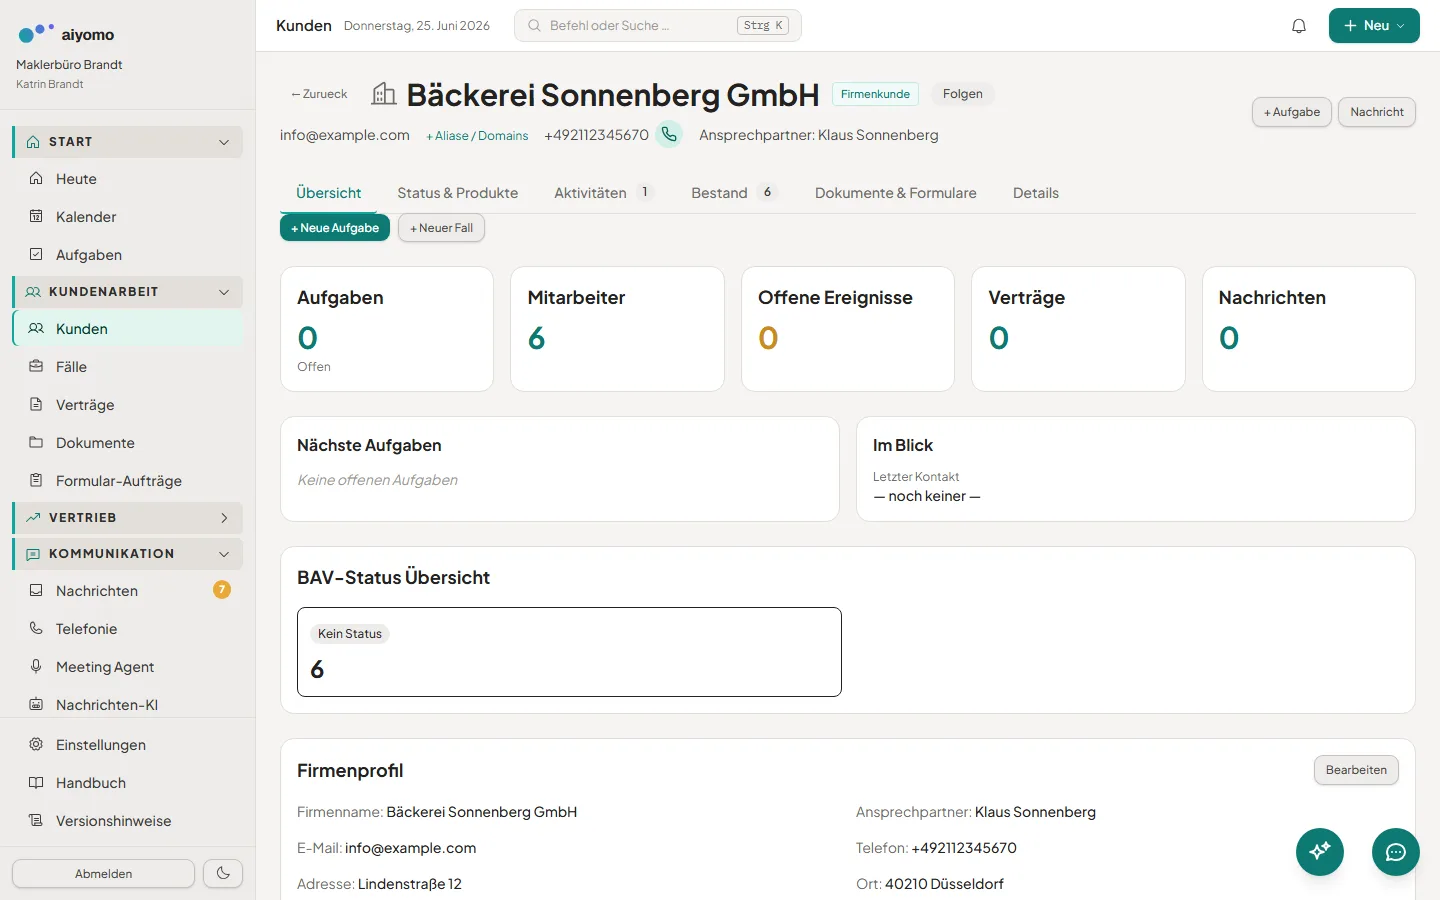Click the orange 7 unread badge
Viewport: 1440px width, 900px height.
(x=222, y=590)
